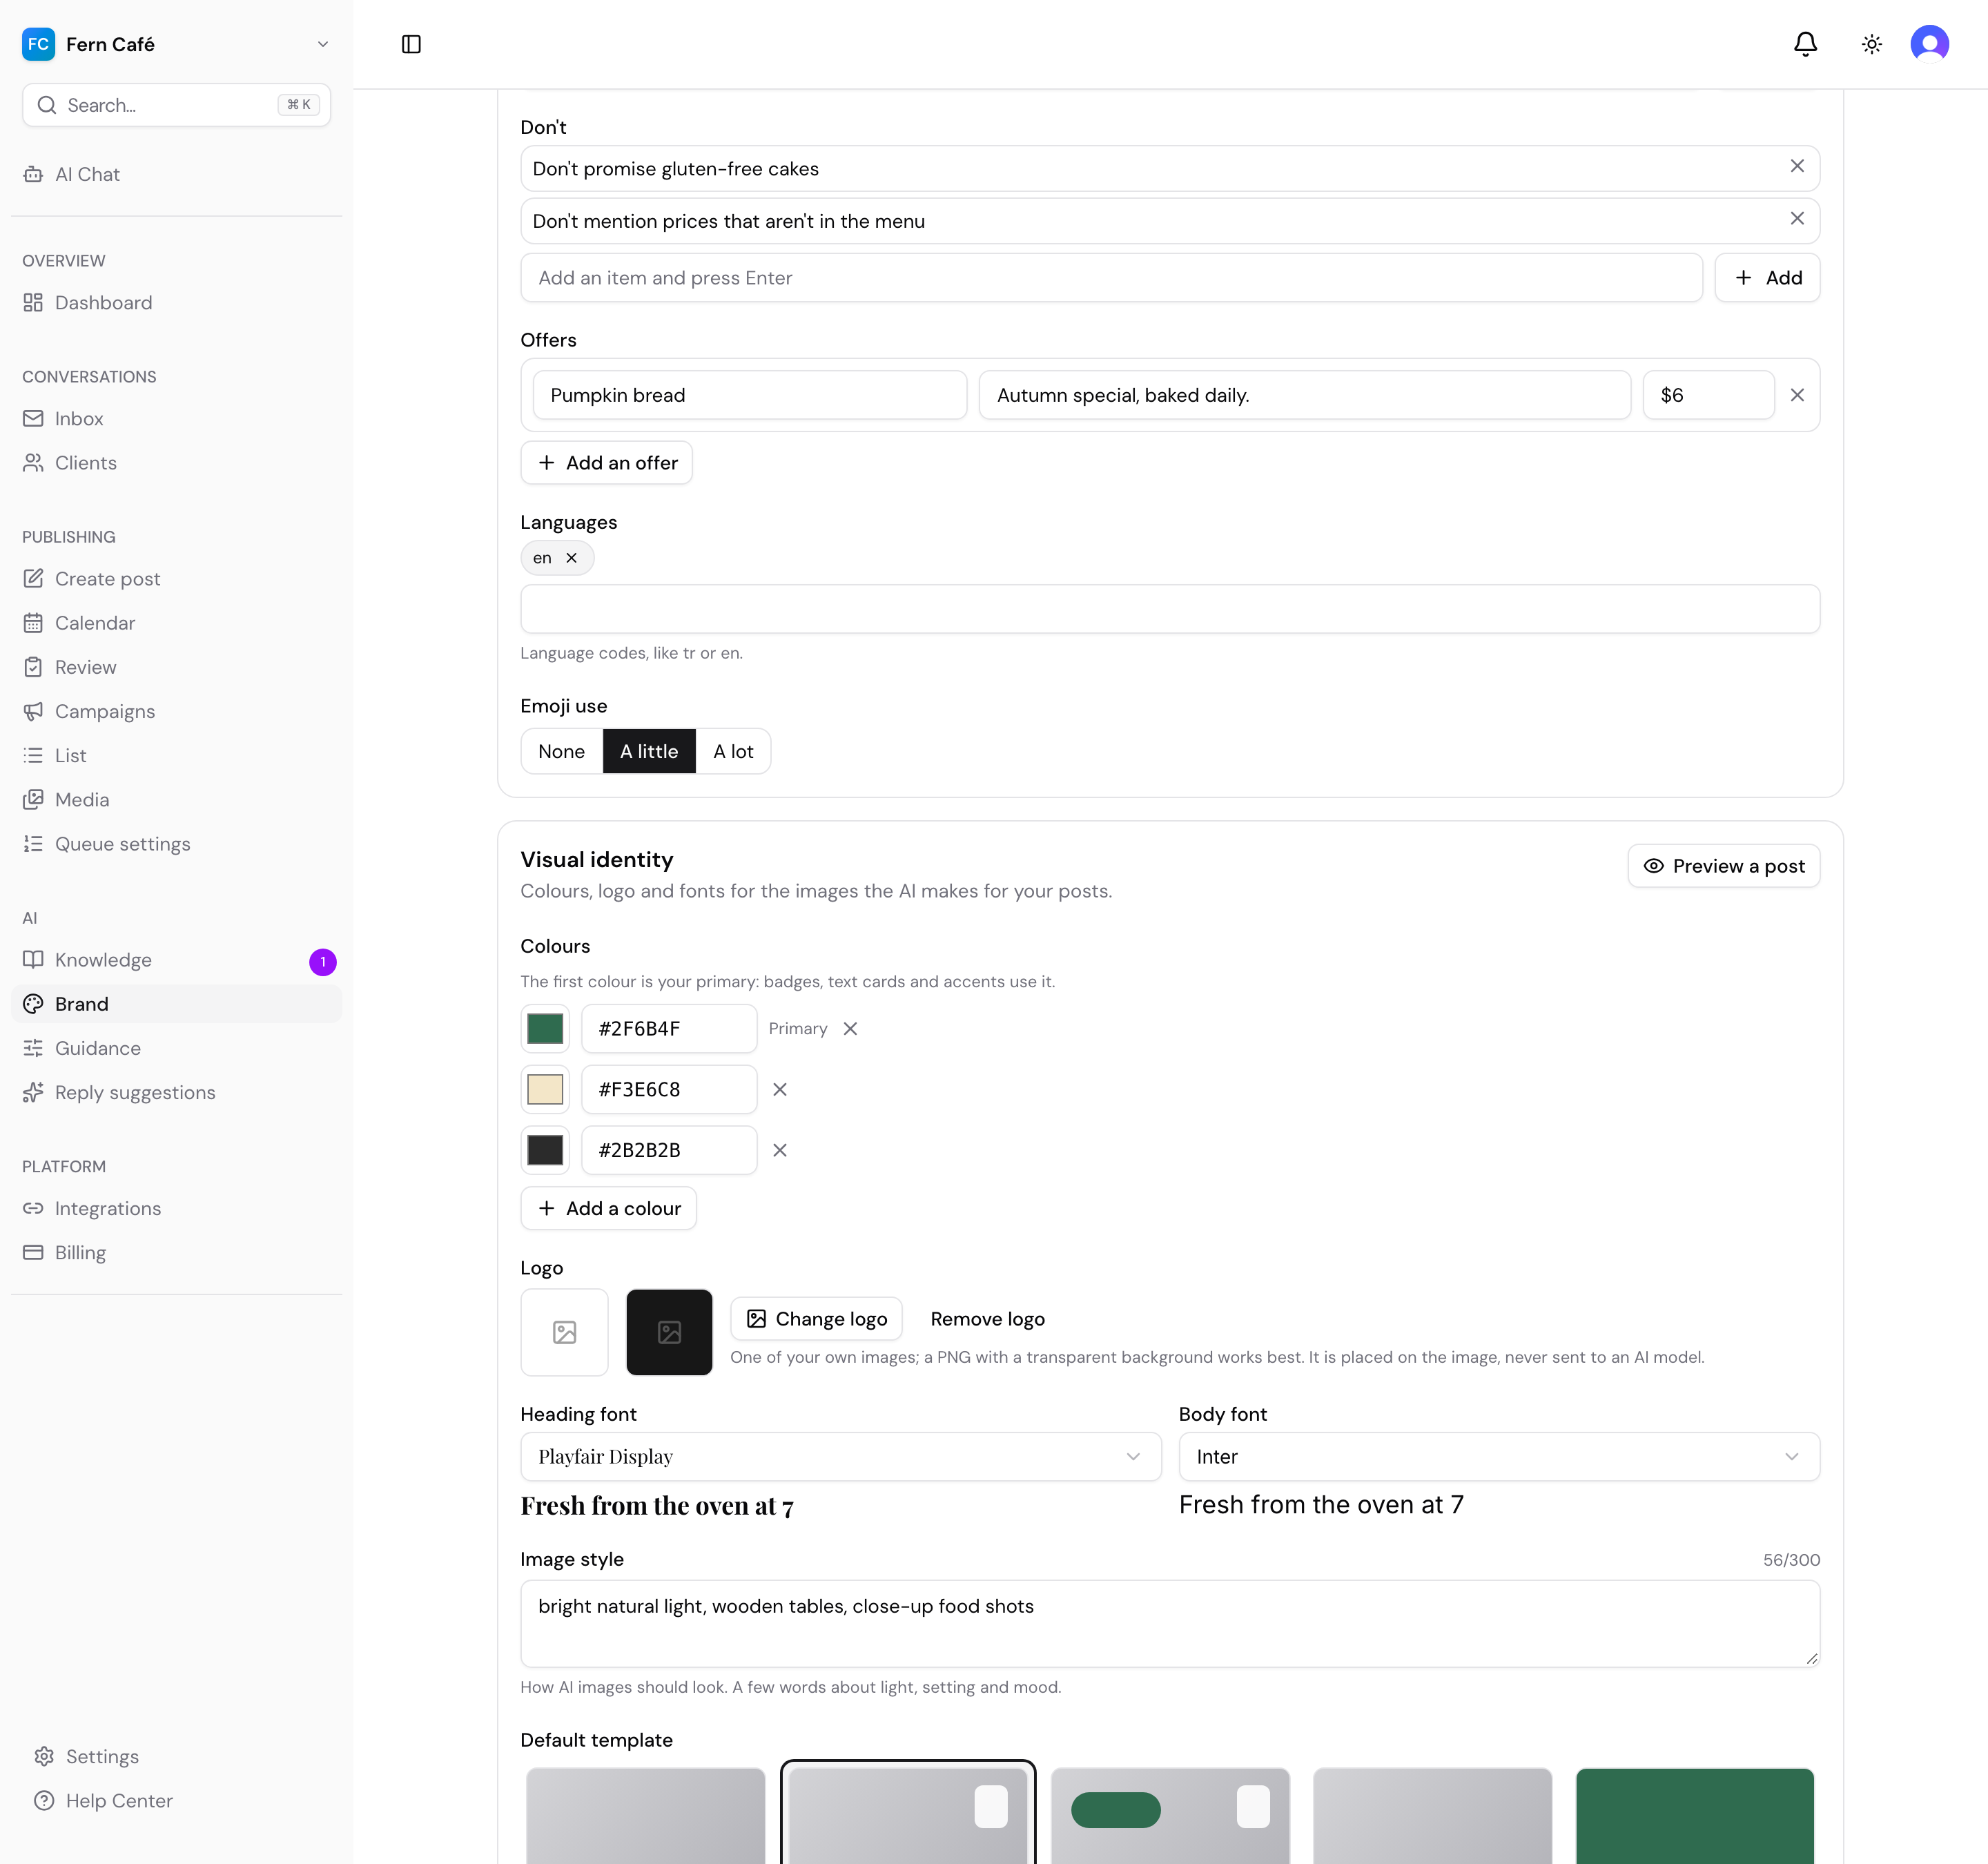
Task: Choose the template with green pill badge
Action: click(x=1170, y=1815)
